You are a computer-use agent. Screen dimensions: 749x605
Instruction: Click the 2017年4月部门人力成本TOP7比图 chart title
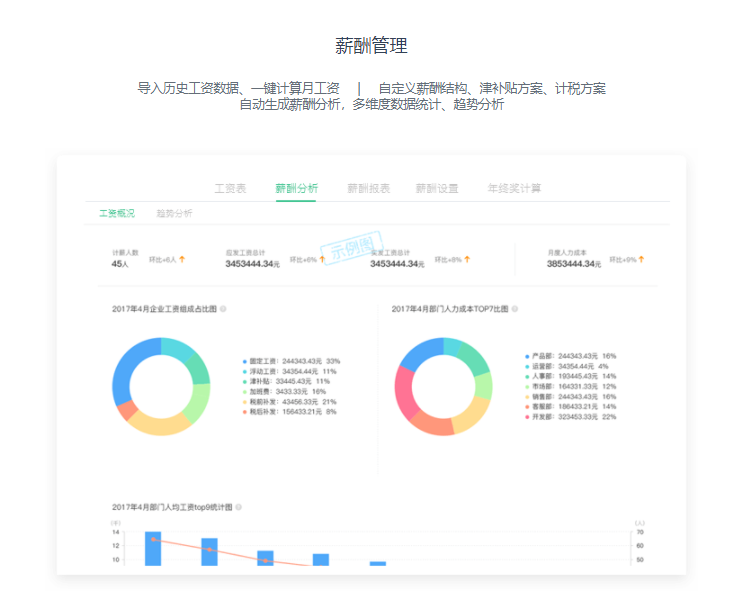click(x=450, y=309)
